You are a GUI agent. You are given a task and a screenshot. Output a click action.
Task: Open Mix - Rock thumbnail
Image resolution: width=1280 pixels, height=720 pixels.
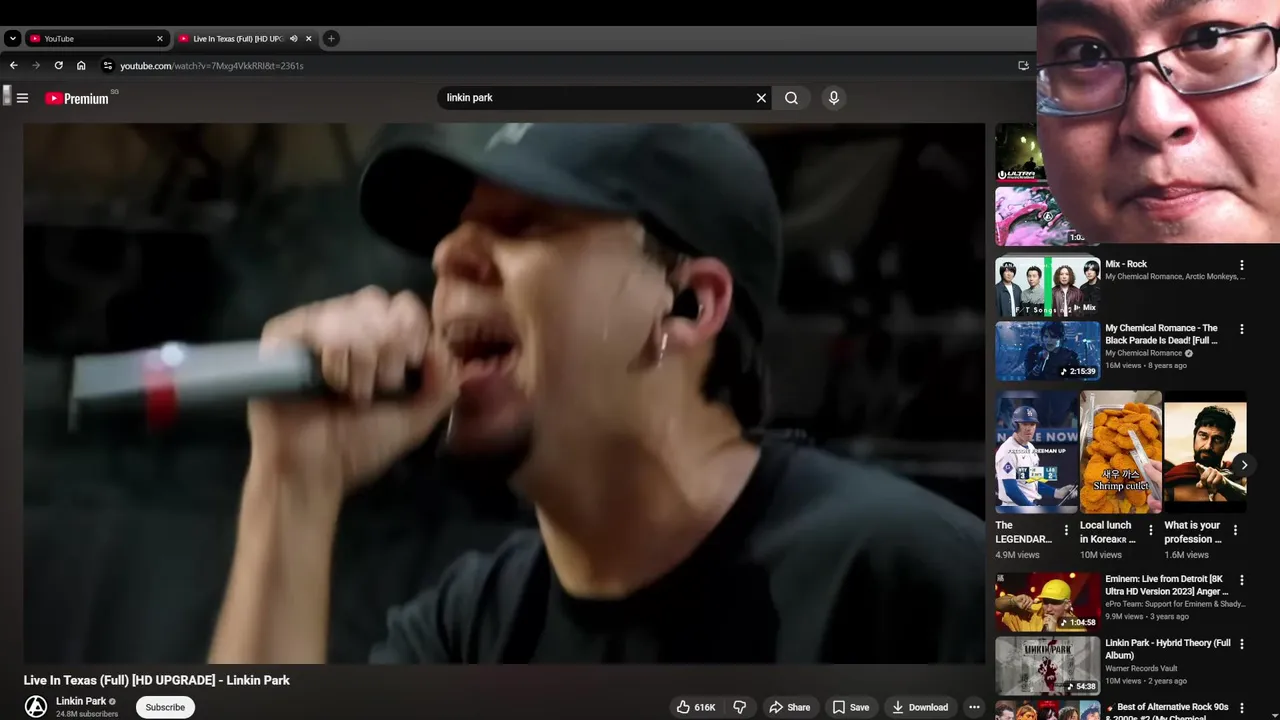tap(1047, 287)
